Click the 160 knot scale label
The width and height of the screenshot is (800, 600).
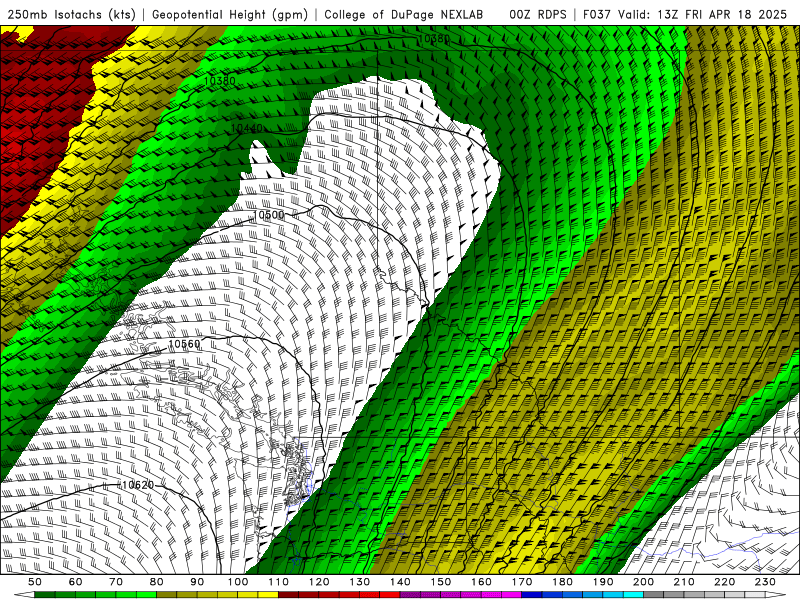pos(481,582)
